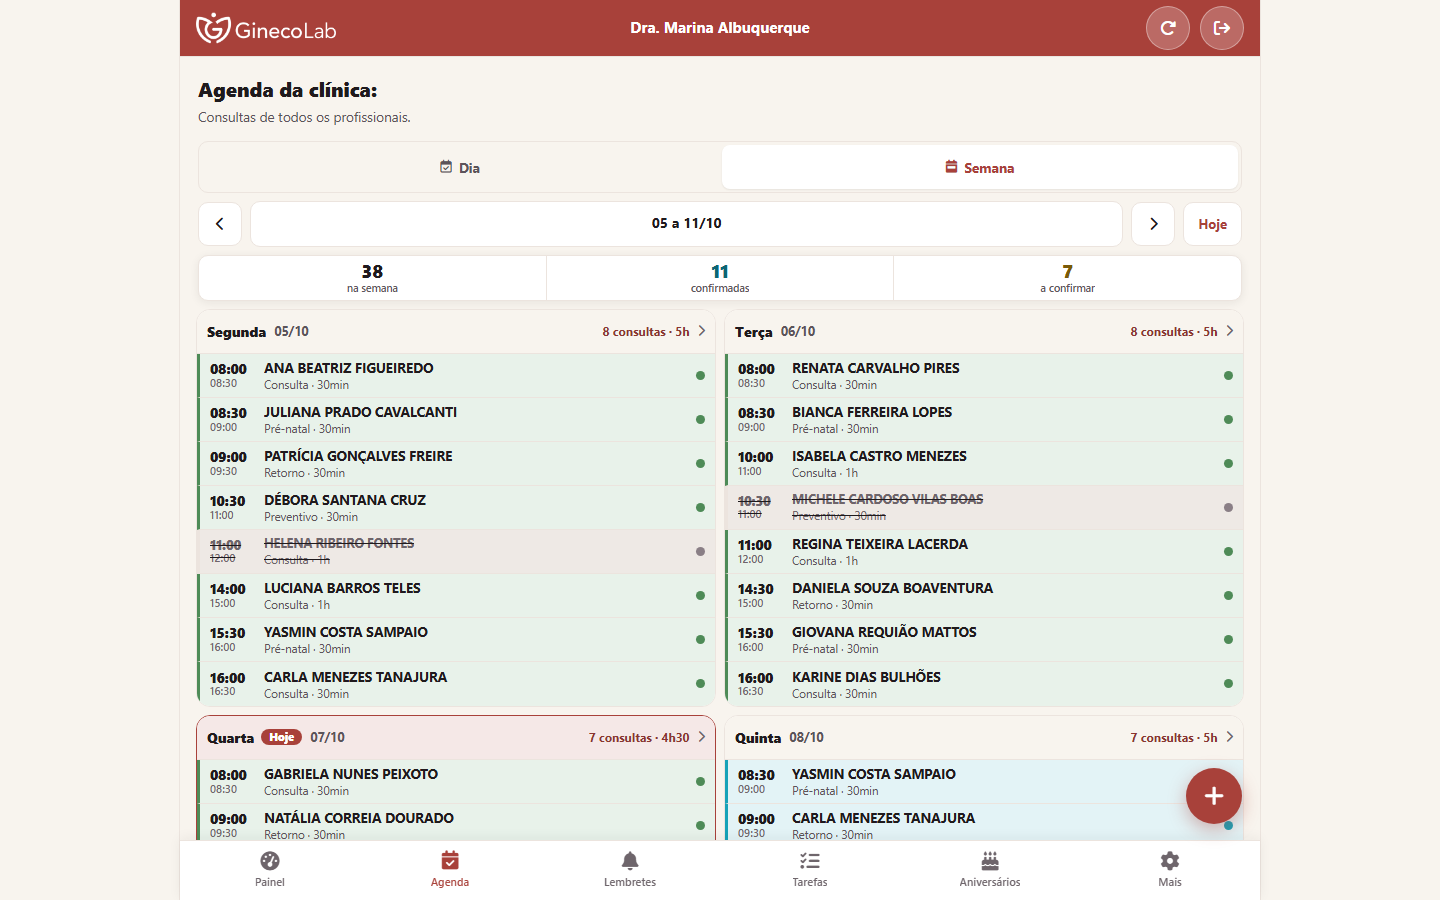
Task: Go to previous week arrow
Action: 220,224
